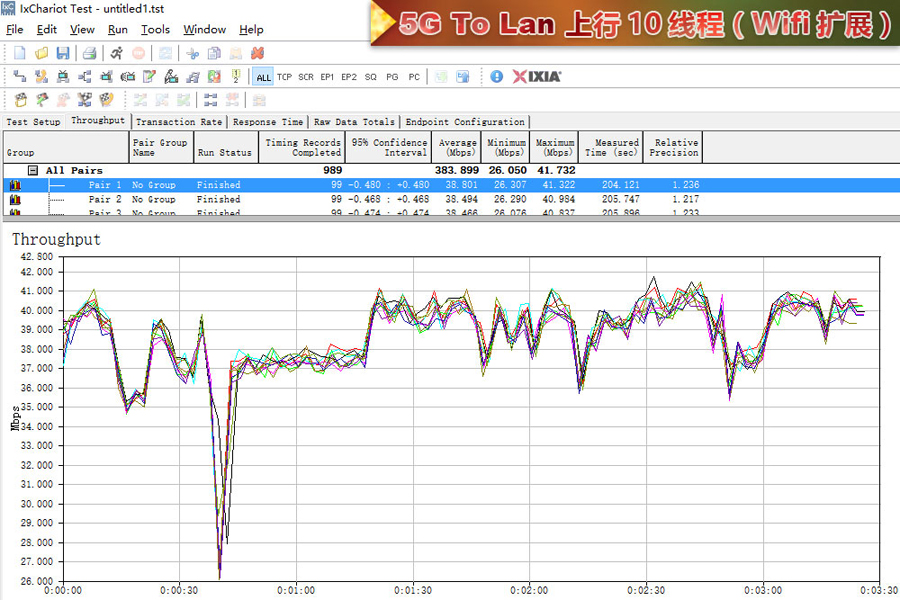Collapse the All Pairs group
This screenshot has height=600, width=900.
tap(33, 171)
